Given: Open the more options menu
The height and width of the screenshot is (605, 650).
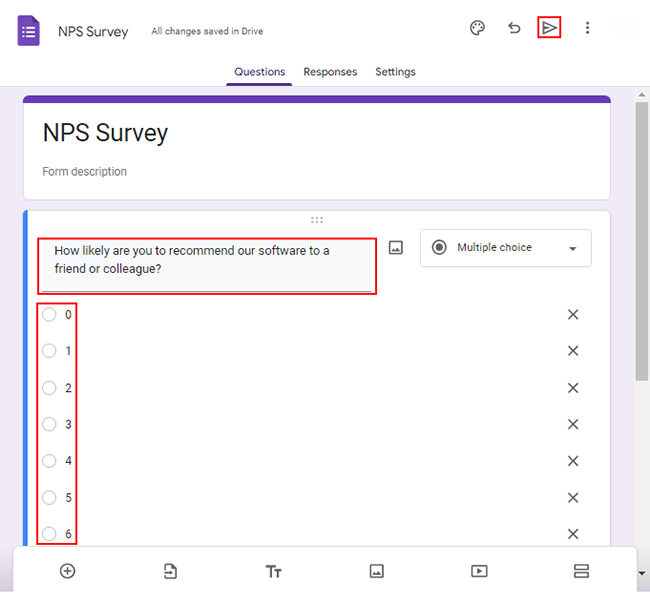Looking at the screenshot, I should point(587,28).
